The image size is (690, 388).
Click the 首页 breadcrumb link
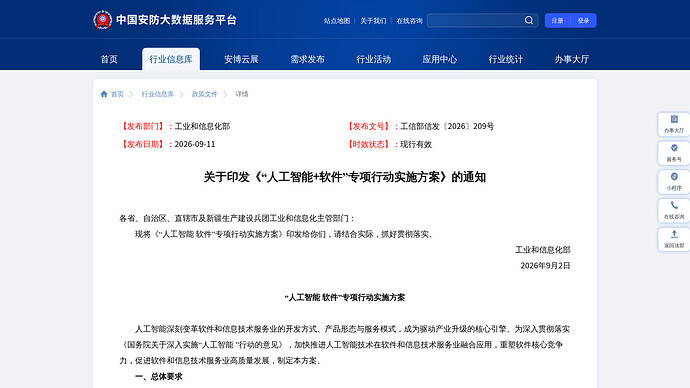pos(117,94)
